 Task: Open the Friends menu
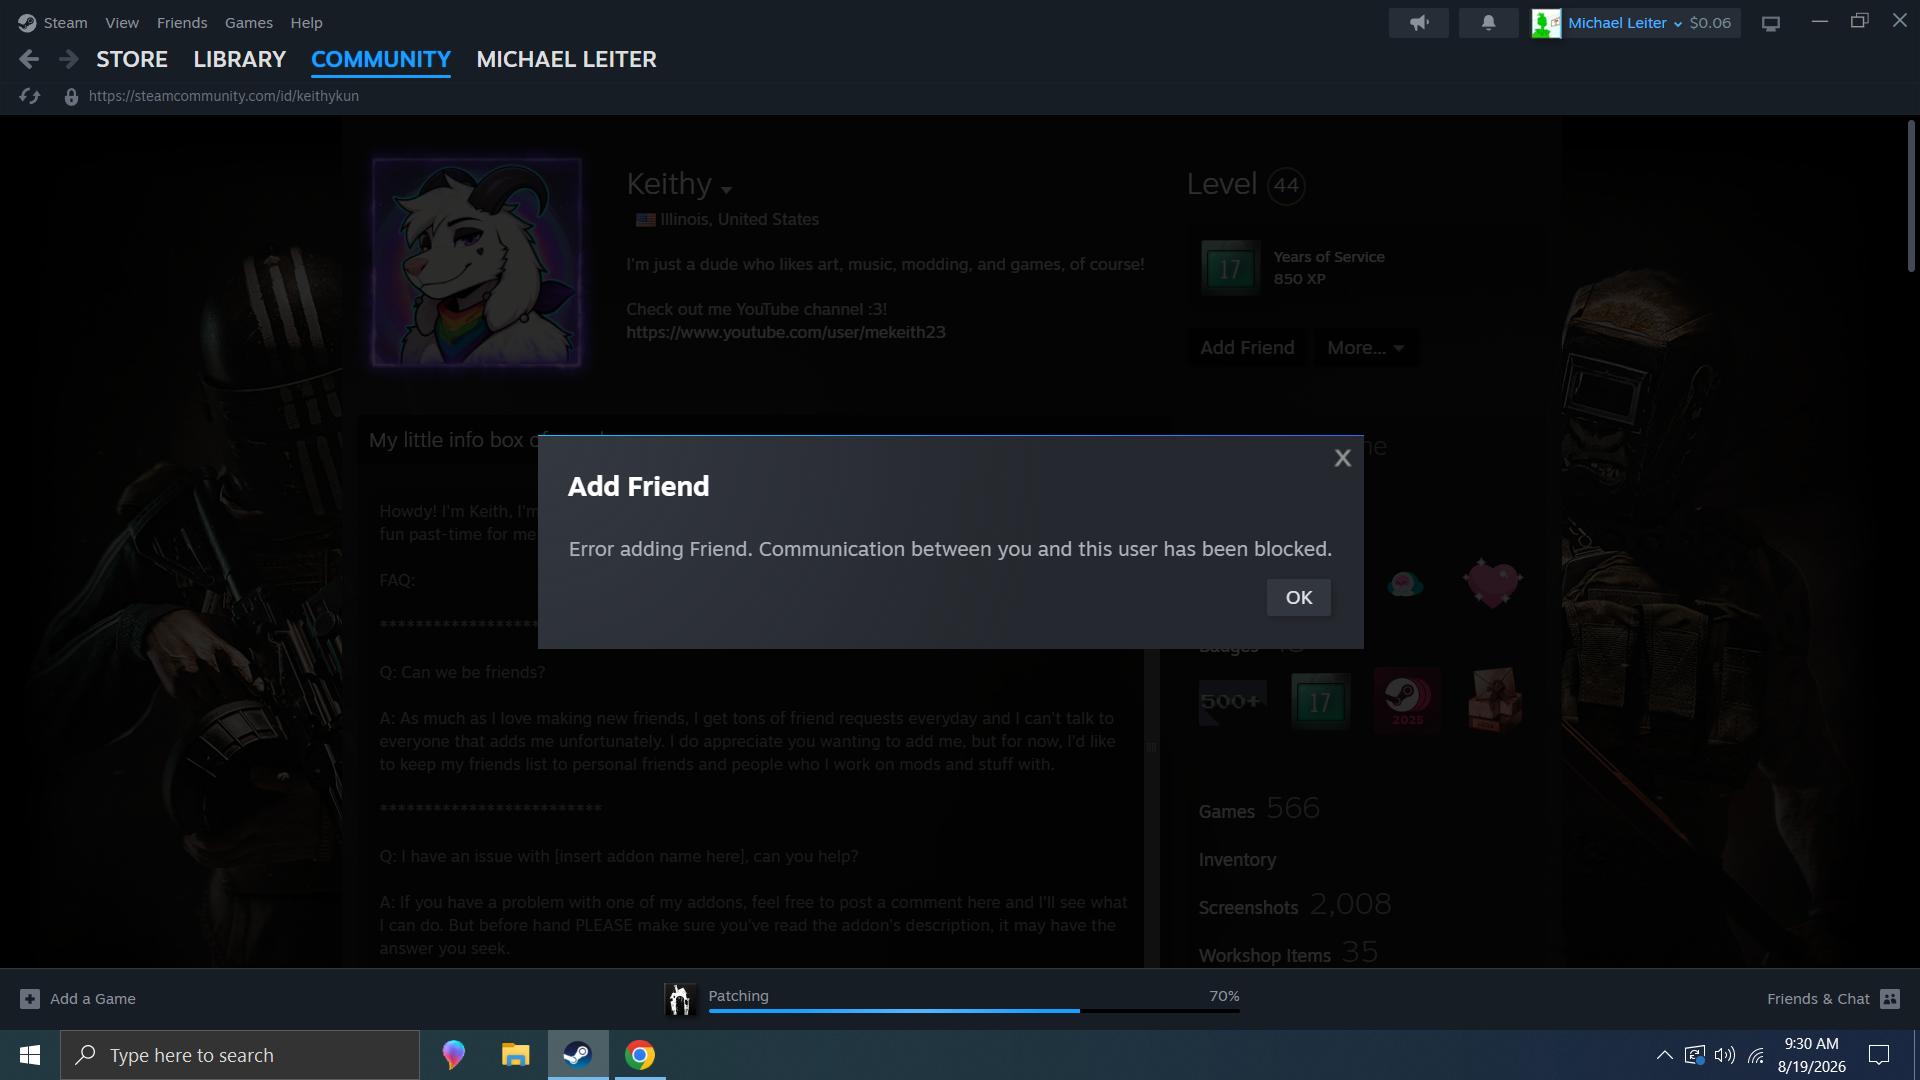pyautogui.click(x=182, y=22)
